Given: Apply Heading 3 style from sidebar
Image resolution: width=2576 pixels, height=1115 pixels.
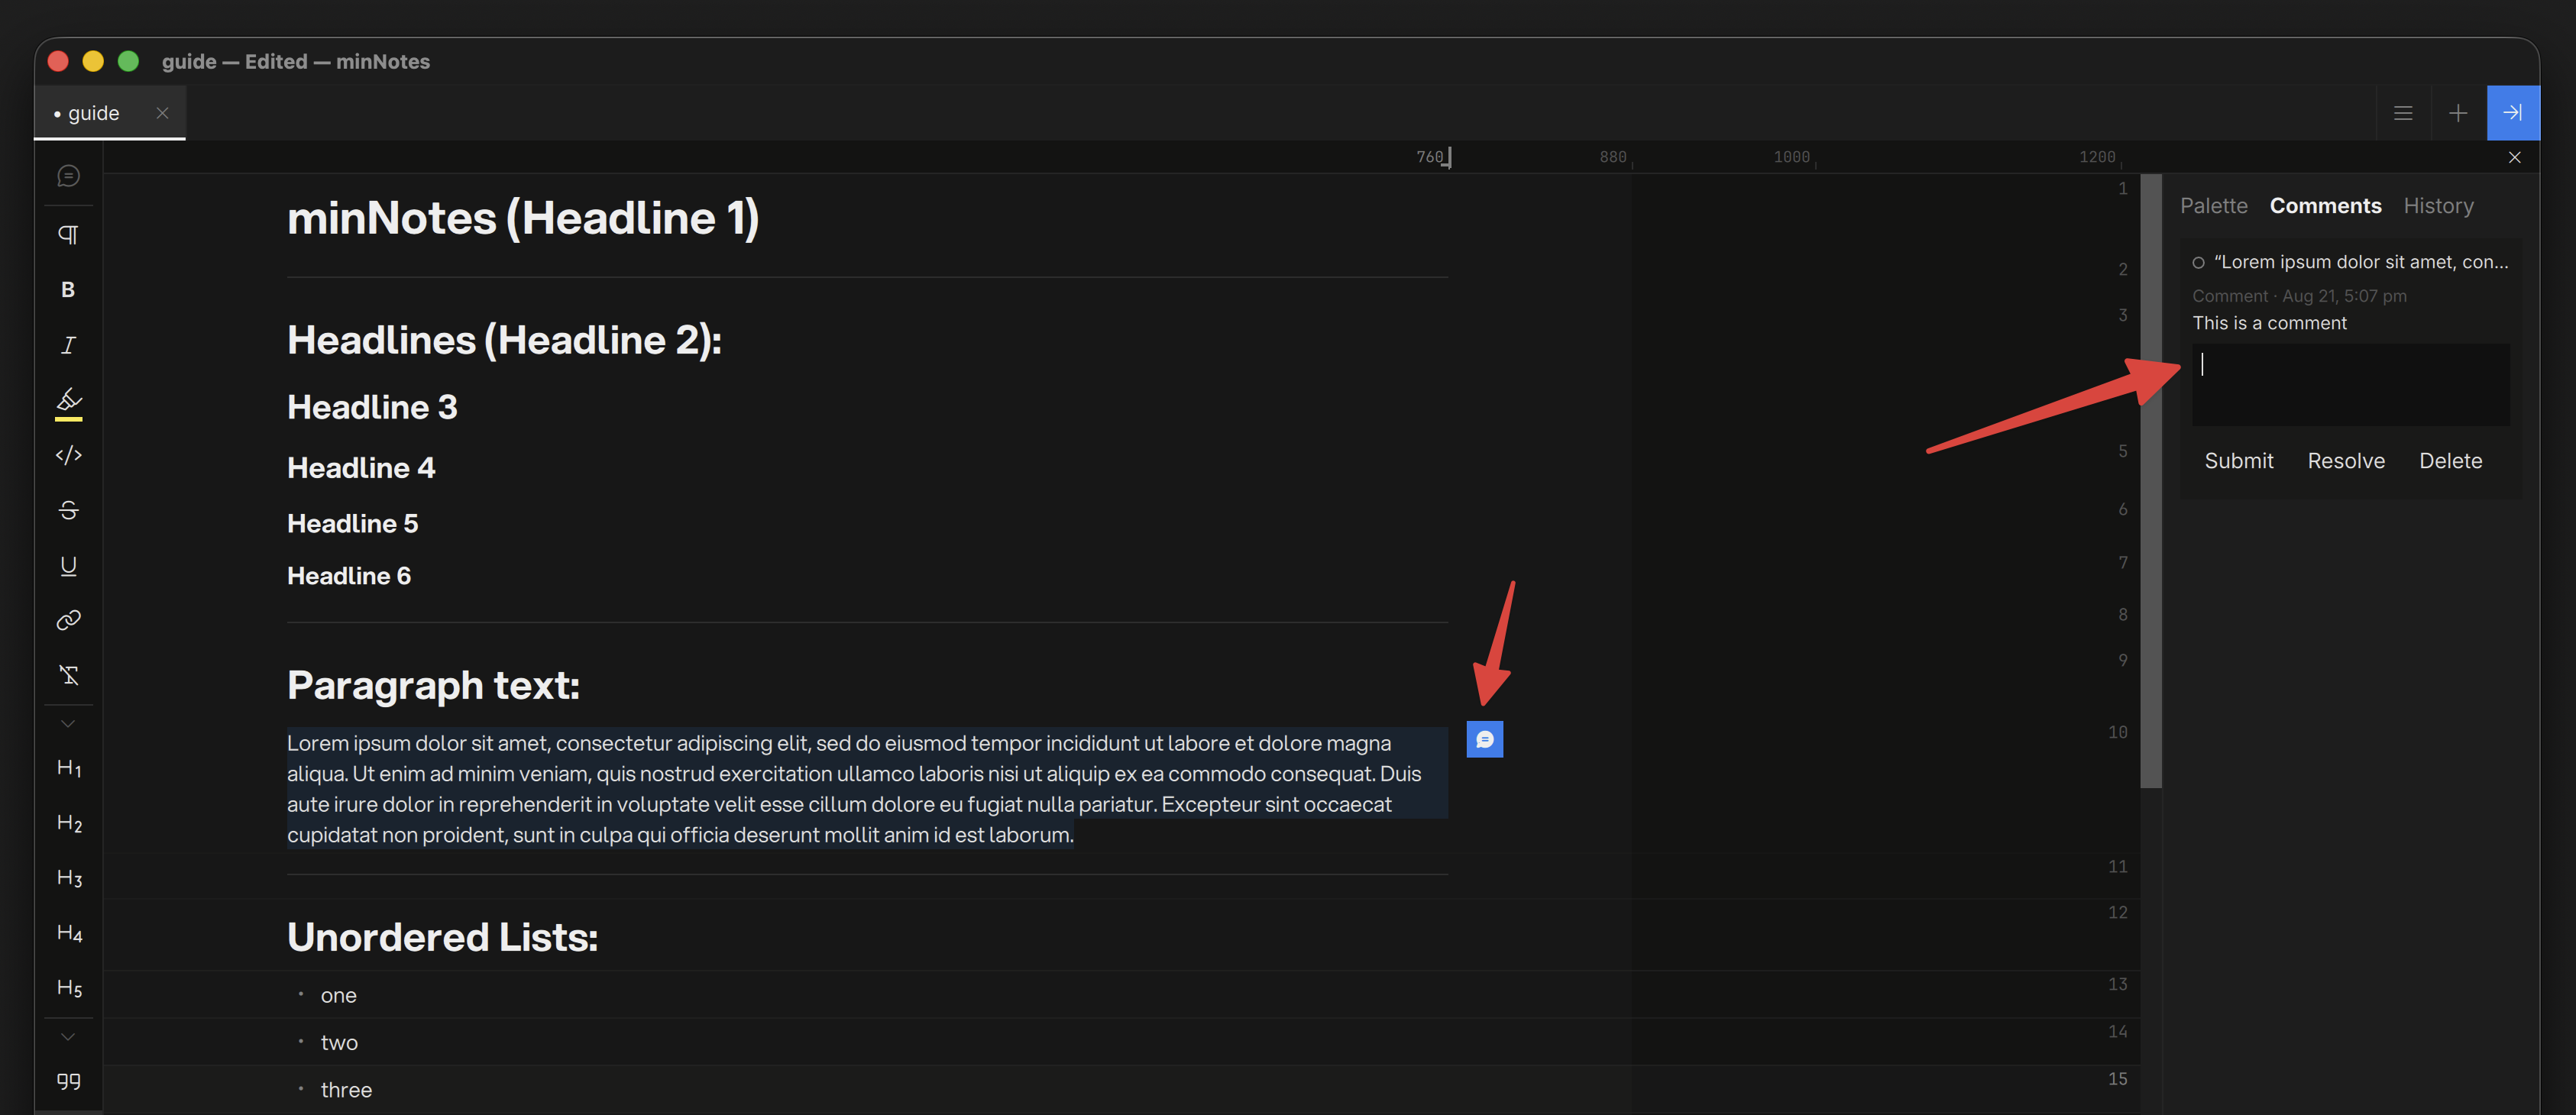Looking at the screenshot, I should coord(68,878).
